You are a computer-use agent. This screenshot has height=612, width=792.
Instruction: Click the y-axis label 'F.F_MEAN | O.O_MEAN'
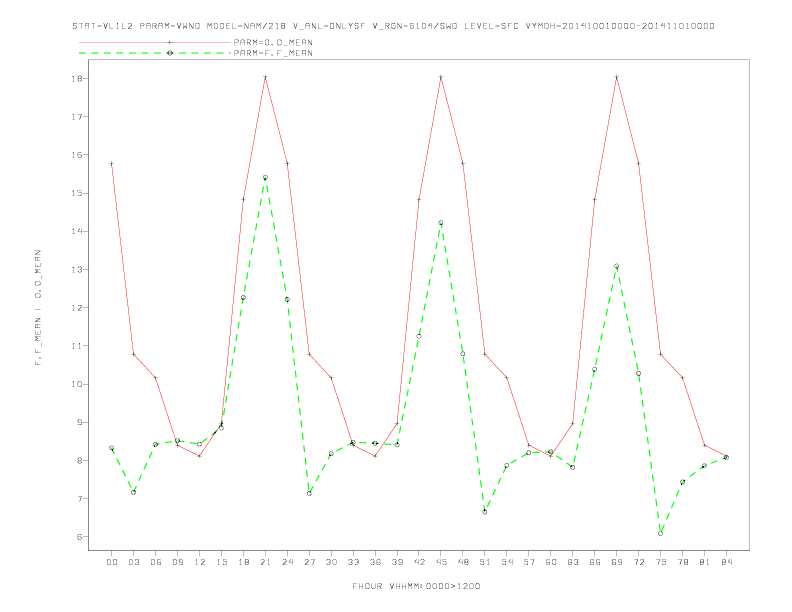[38, 308]
